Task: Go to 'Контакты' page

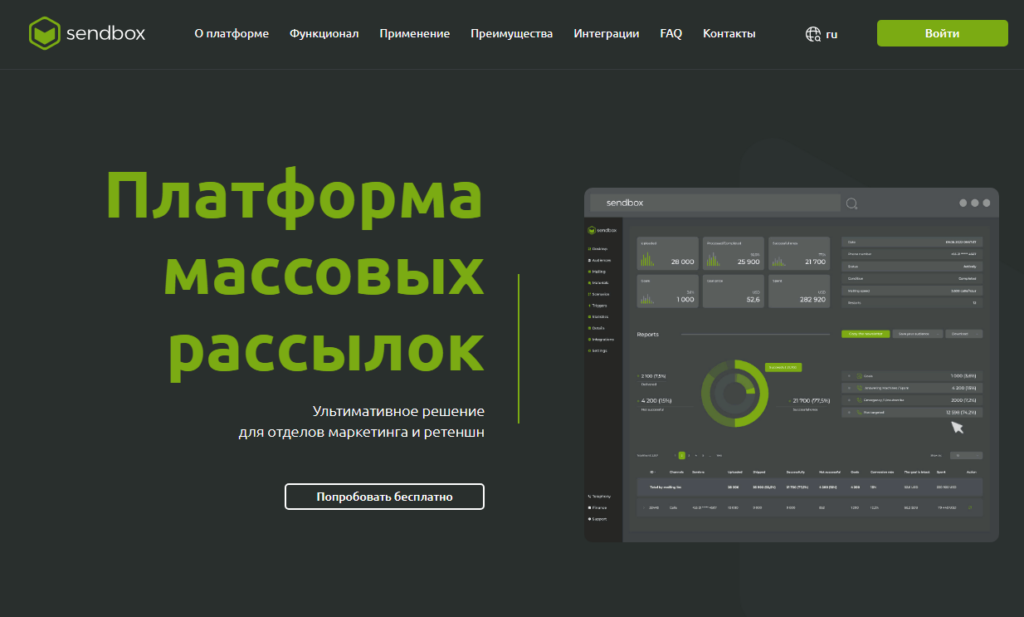Action: tap(729, 33)
